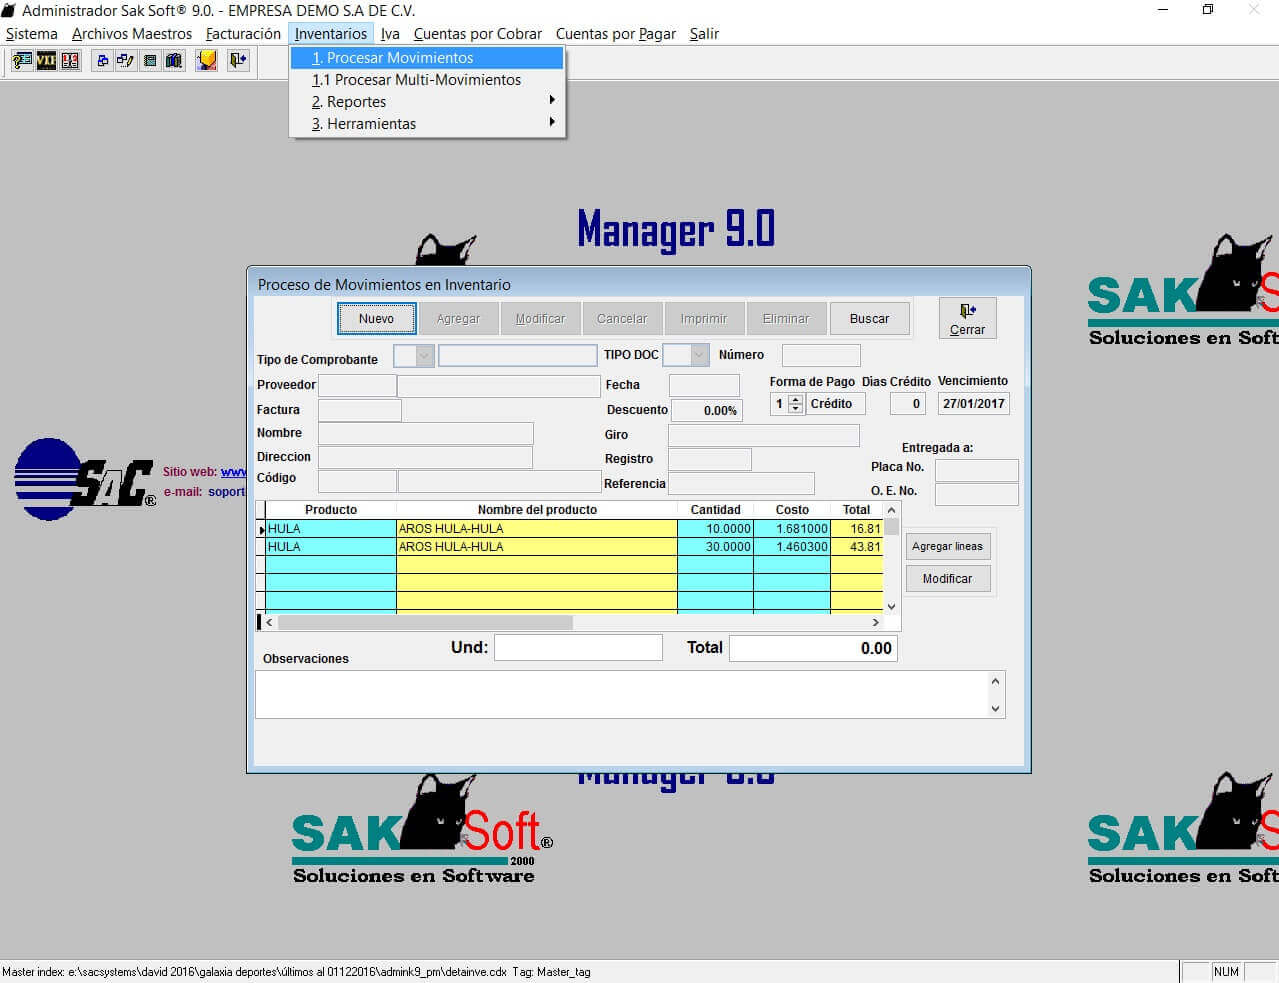Click the Producto column header
Screen dimensions: 1279x983
(x=331, y=510)
